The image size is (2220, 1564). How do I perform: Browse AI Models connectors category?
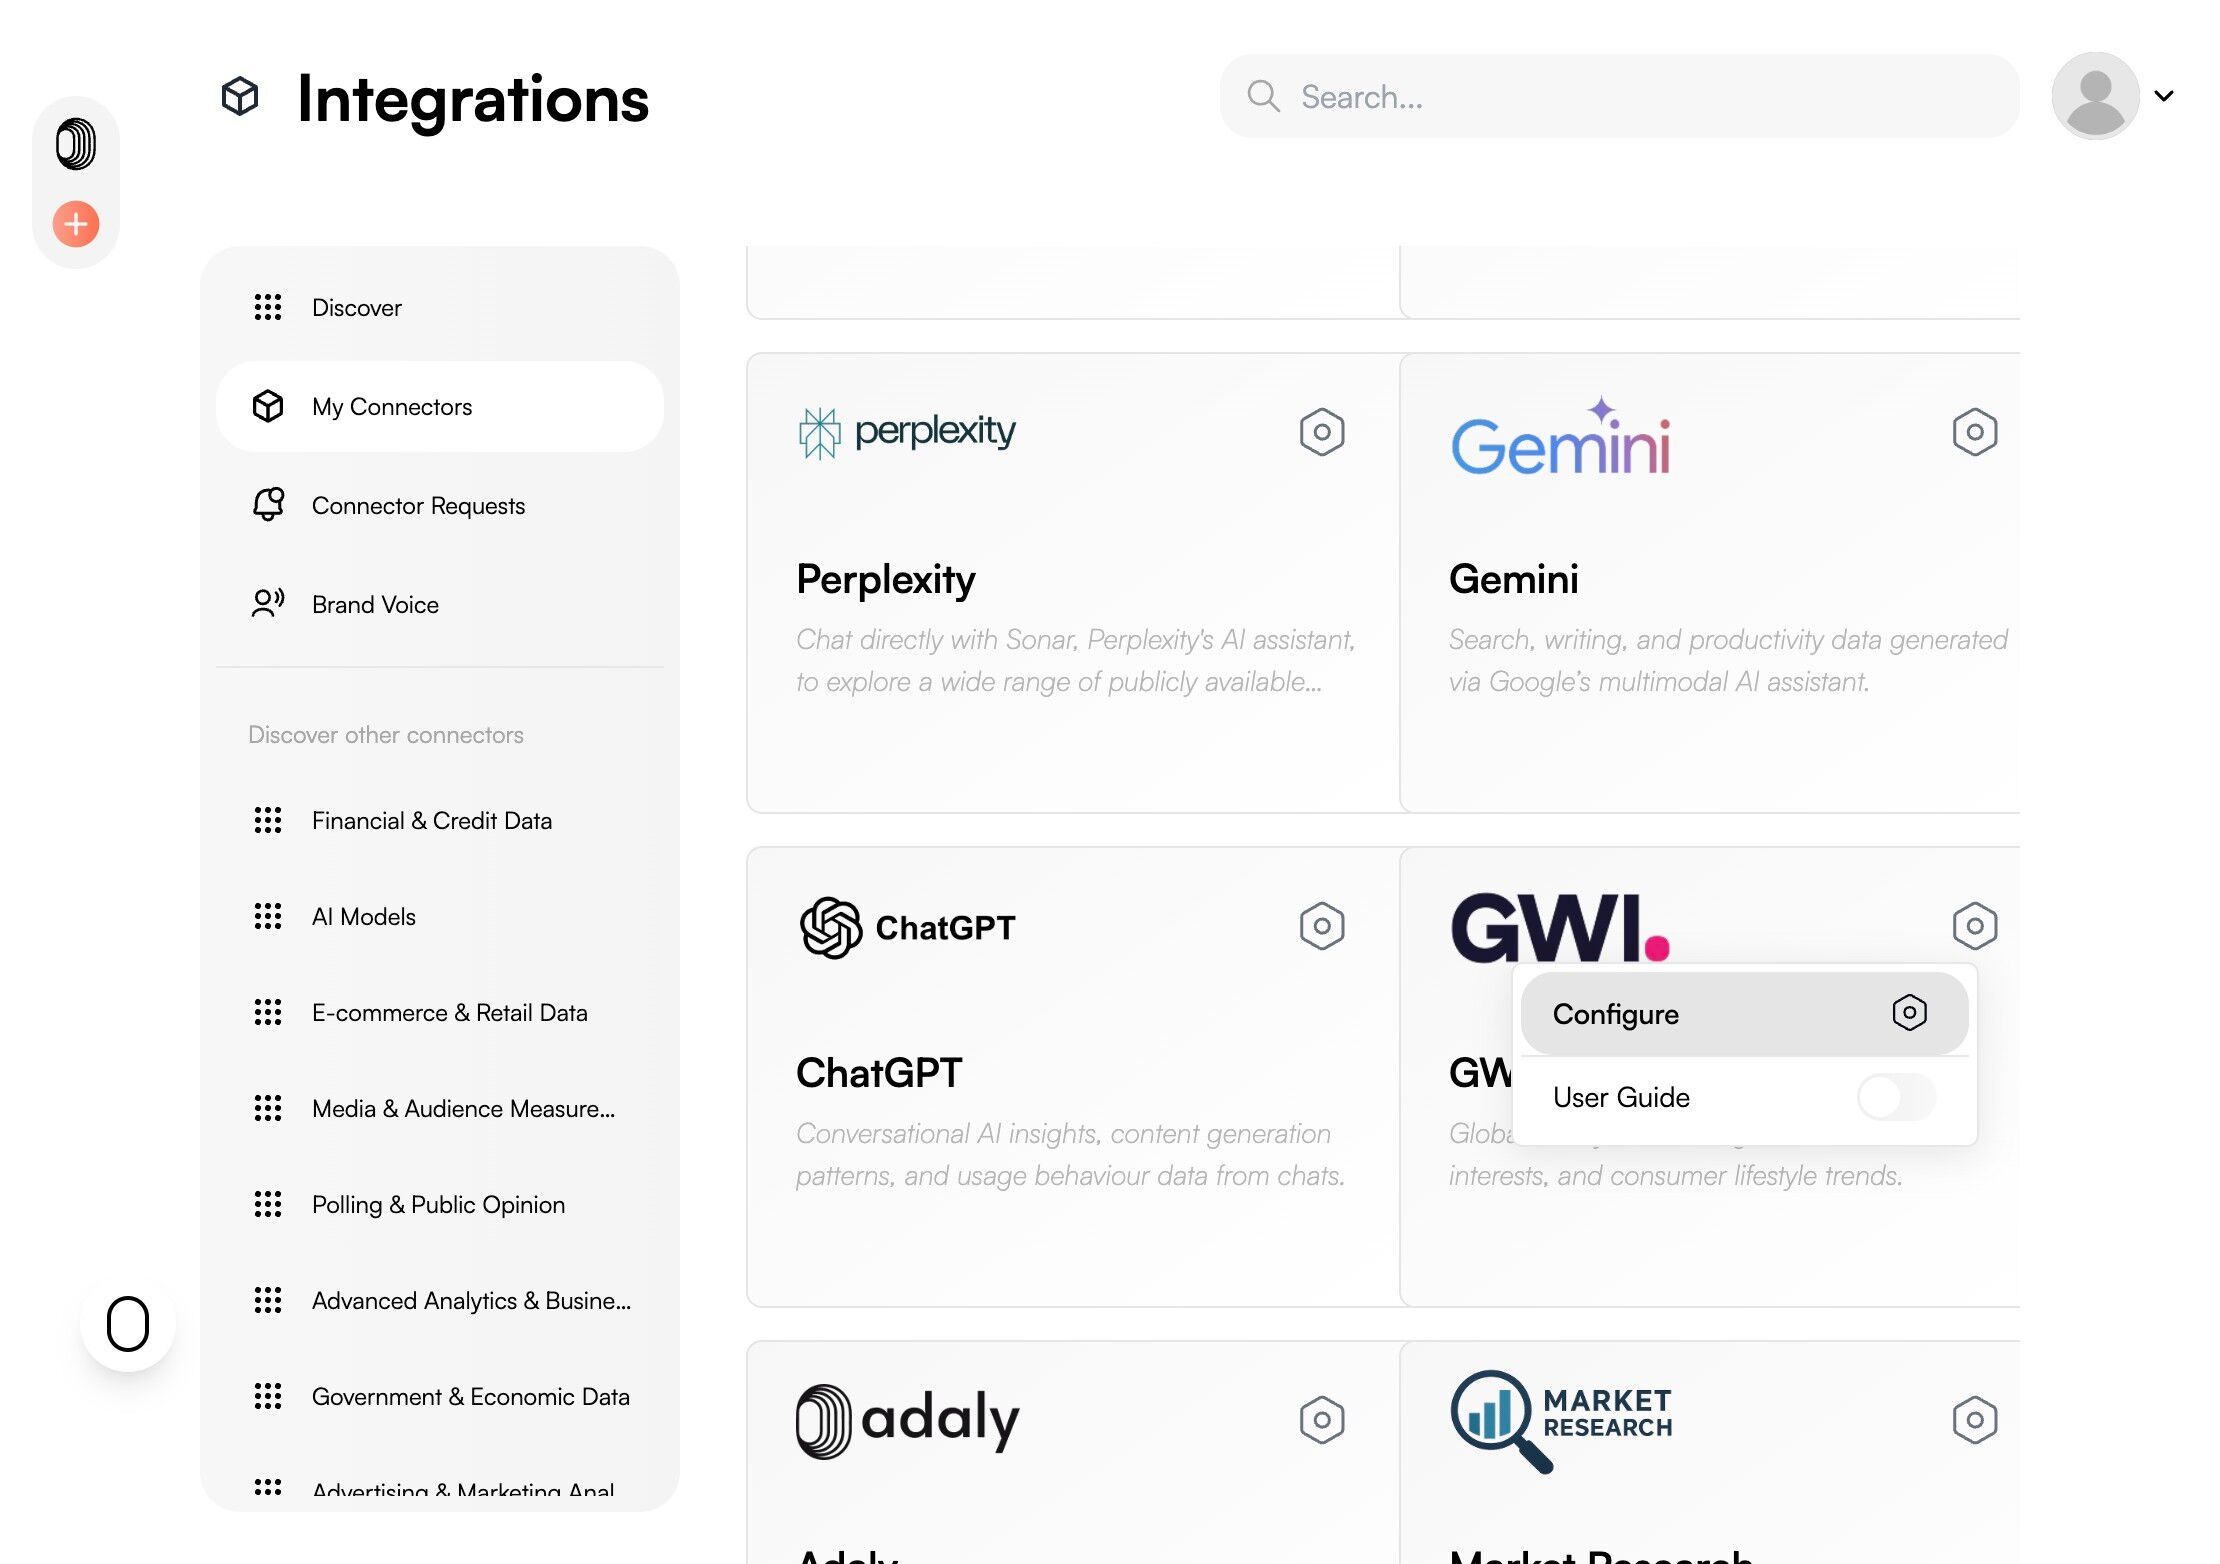[x=363, y=916]
